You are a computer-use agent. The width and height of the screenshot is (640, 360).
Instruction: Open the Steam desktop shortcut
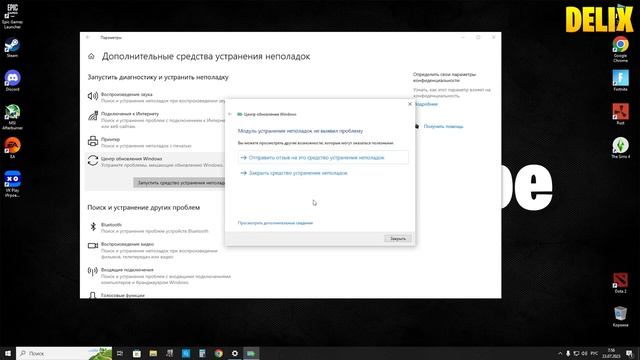[12, 48]
